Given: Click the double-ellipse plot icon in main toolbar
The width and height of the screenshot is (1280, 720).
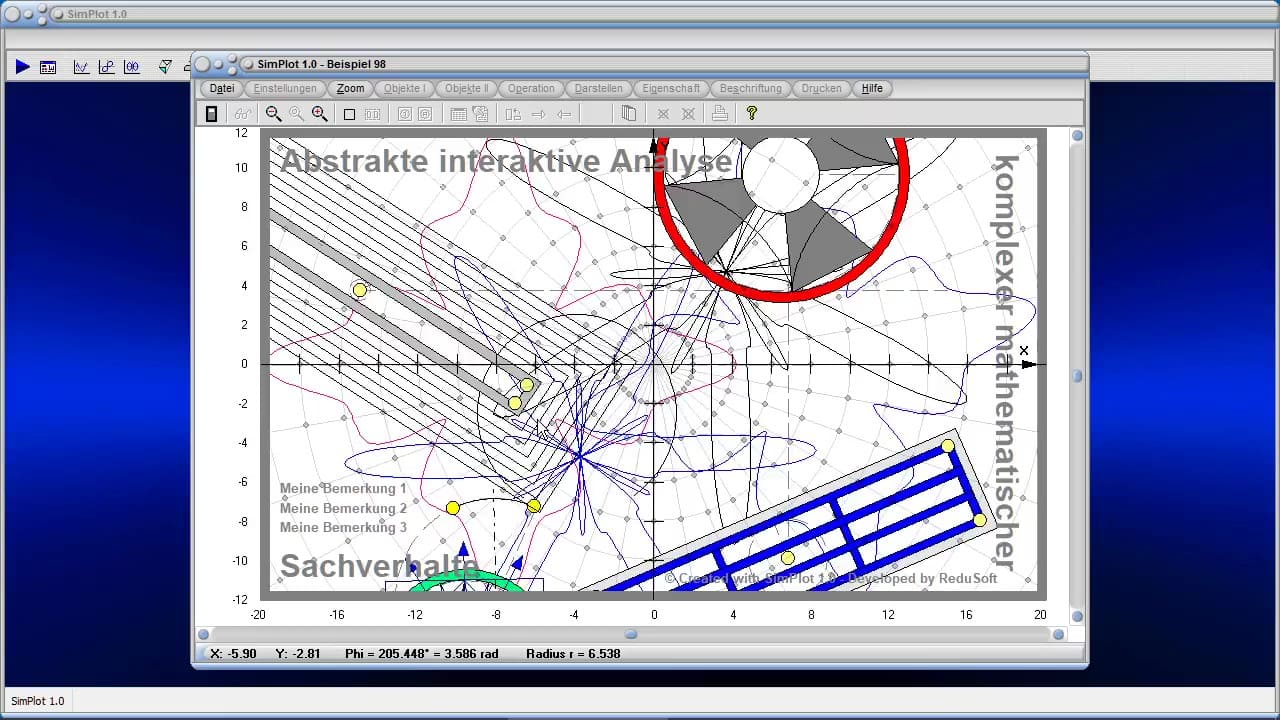Looking at the screenshot, I should tap(132, 67).
